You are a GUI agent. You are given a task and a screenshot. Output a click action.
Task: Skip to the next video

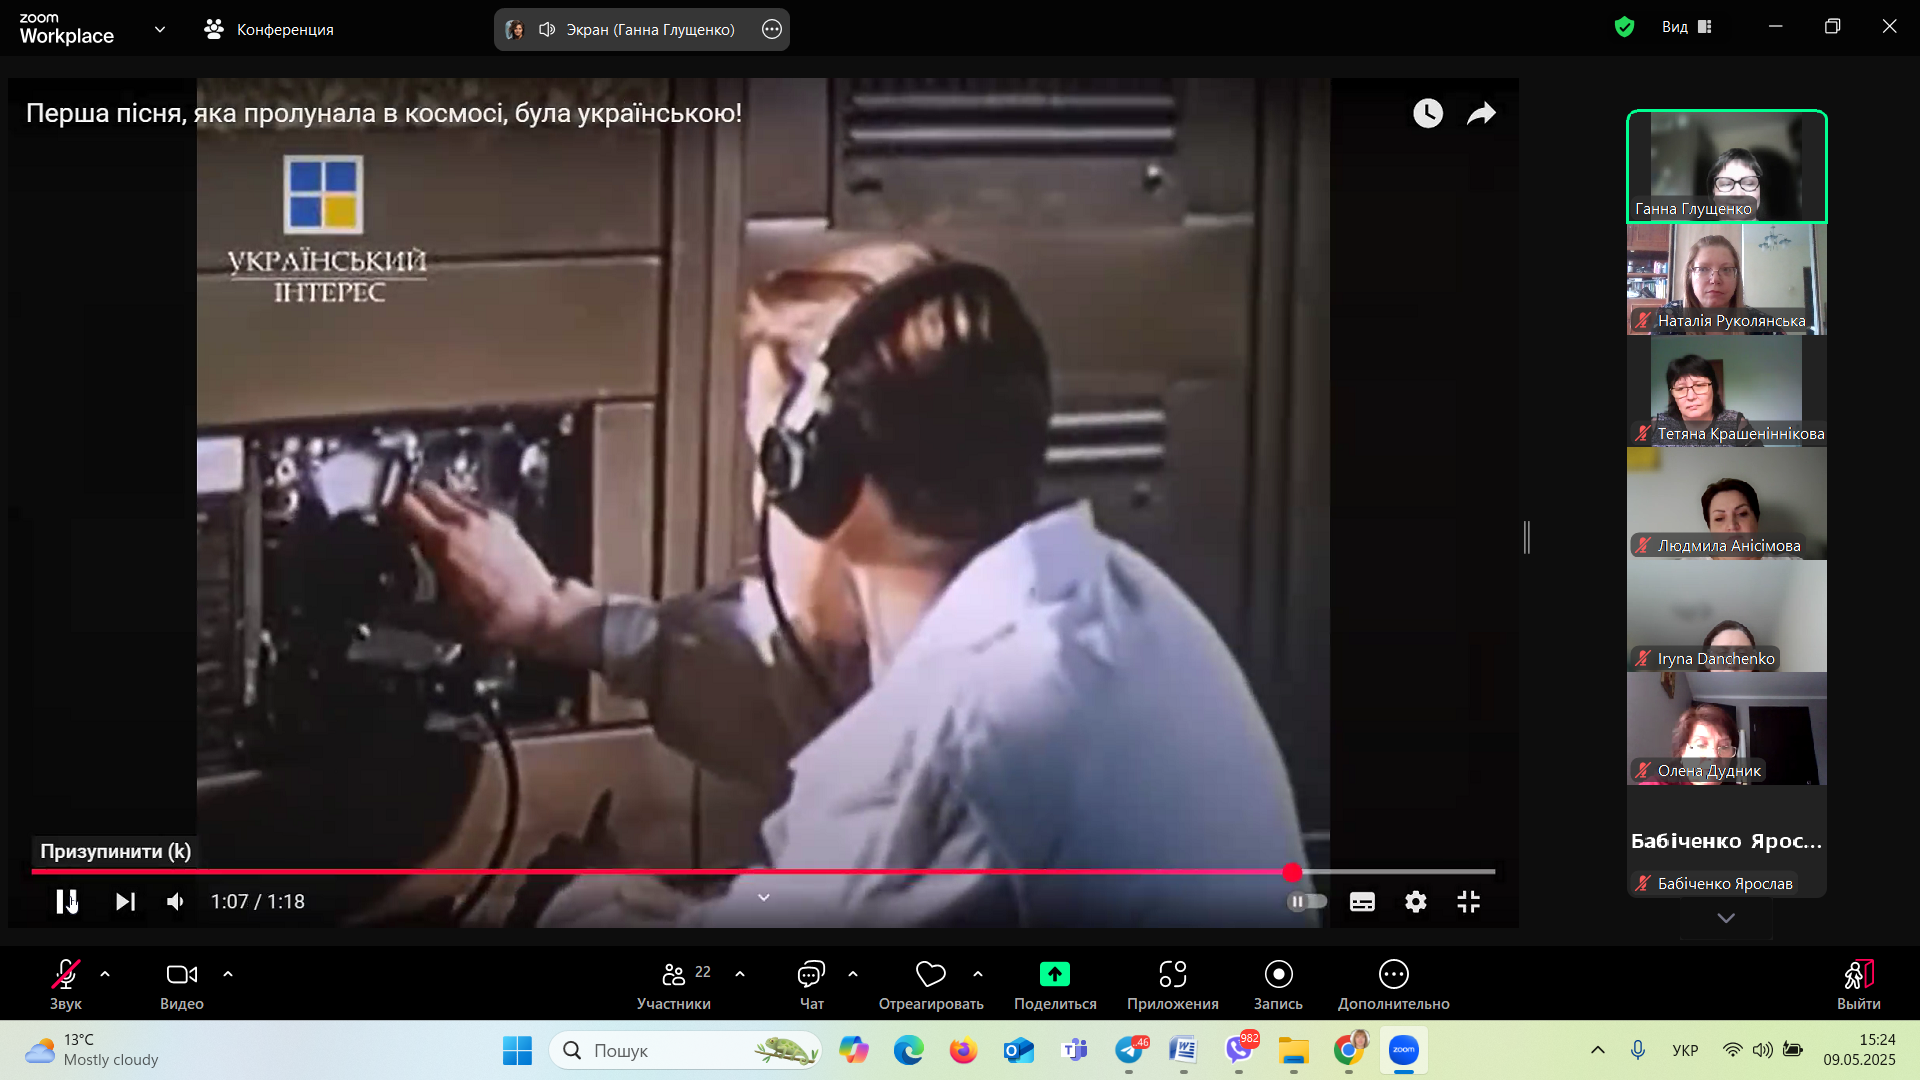125,901
